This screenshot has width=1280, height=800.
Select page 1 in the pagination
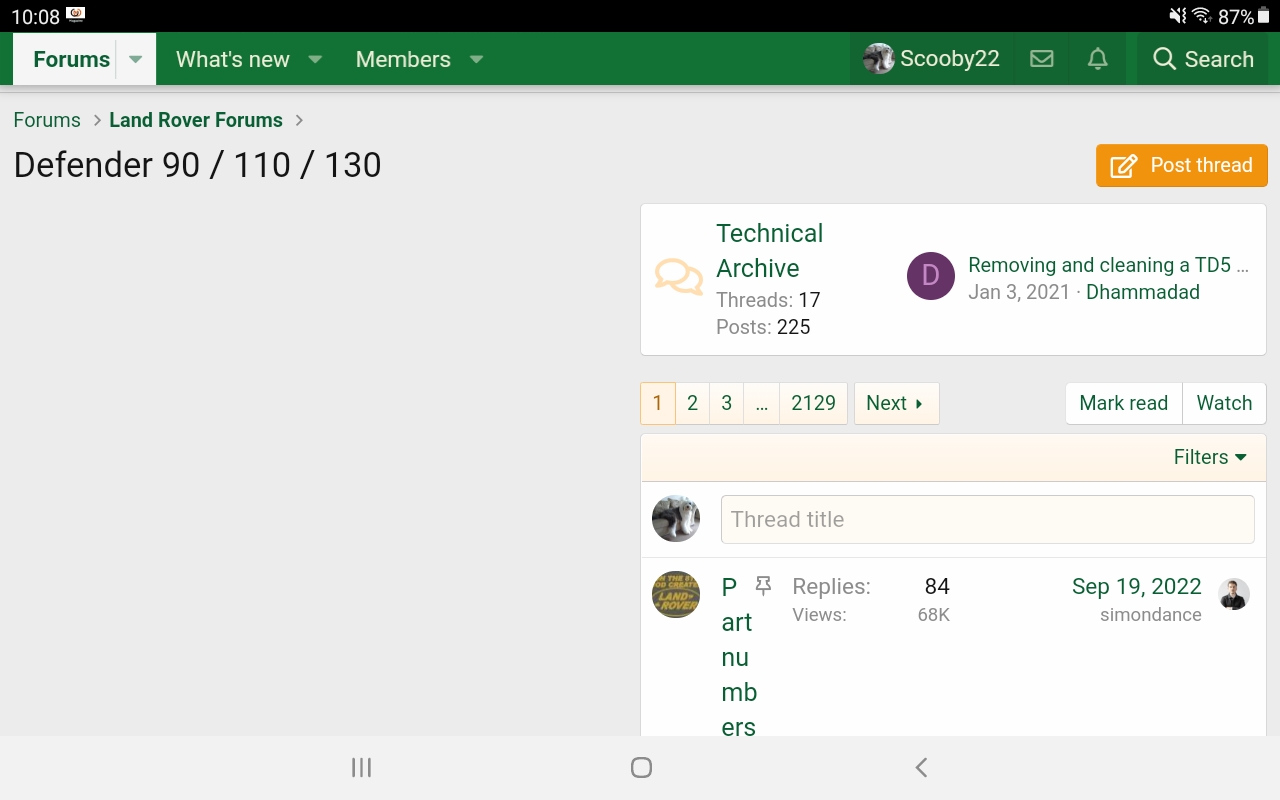tap(657, 403)
